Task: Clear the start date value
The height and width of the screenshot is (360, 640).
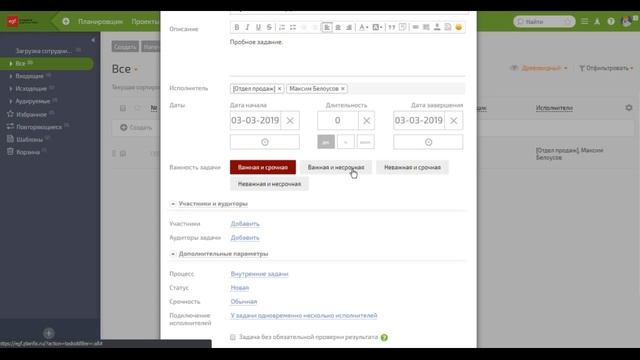Action: coord(290,120)
